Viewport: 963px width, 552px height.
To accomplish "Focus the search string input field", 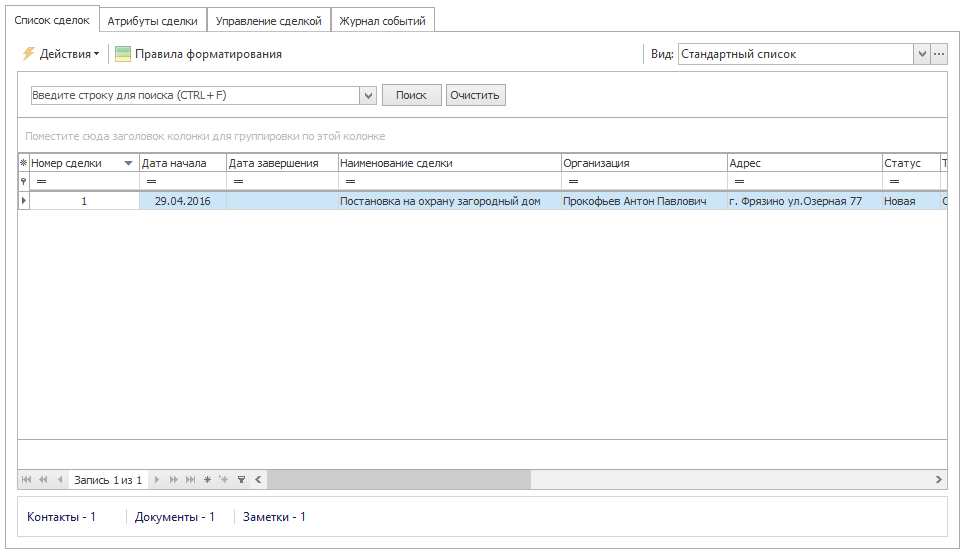I will 195,95.
